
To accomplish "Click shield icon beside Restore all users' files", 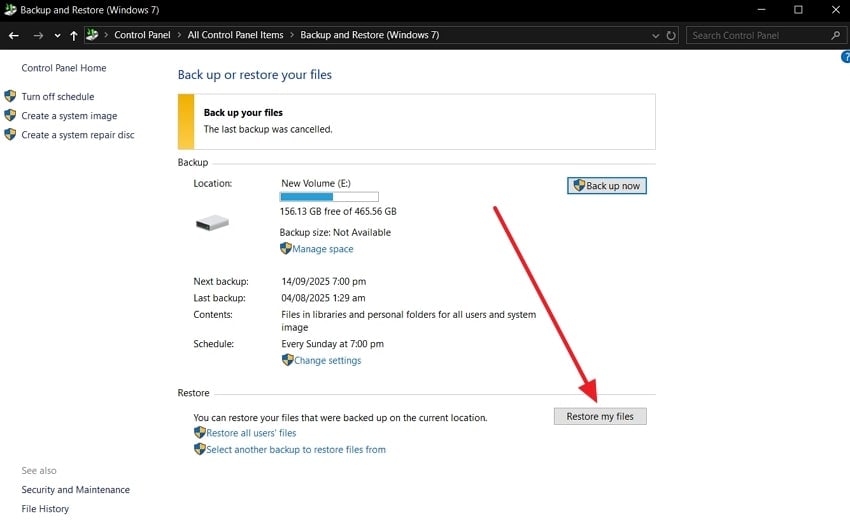I will pos(199,432).
